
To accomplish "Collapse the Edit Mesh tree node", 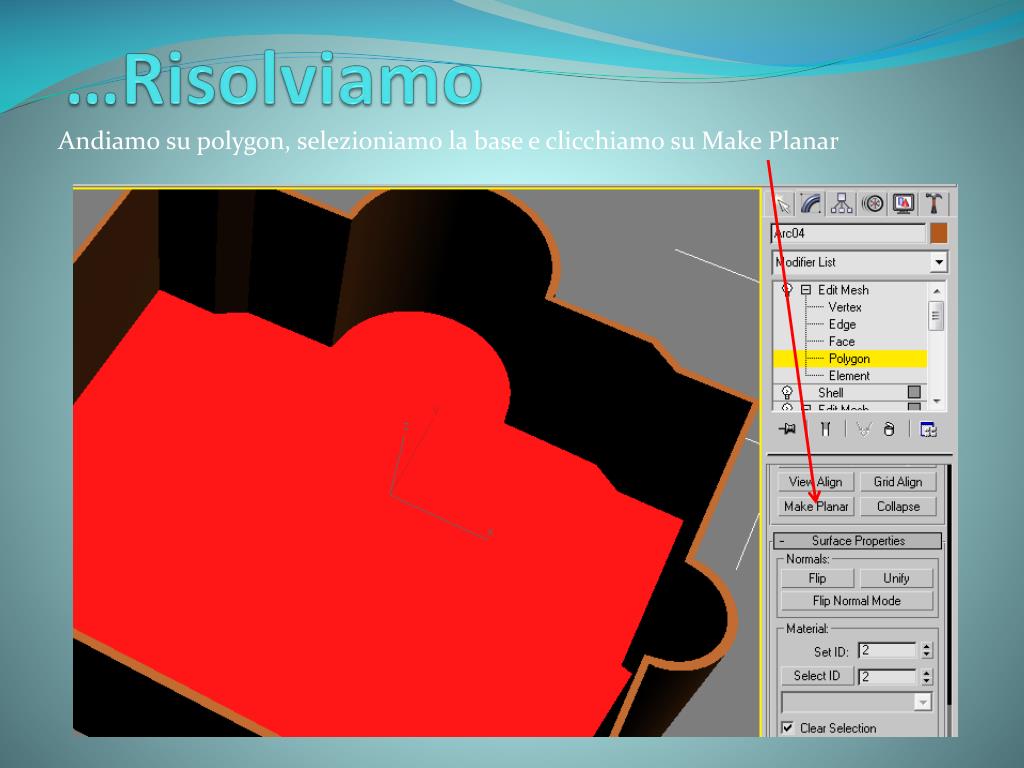I will tap(806, 289).
